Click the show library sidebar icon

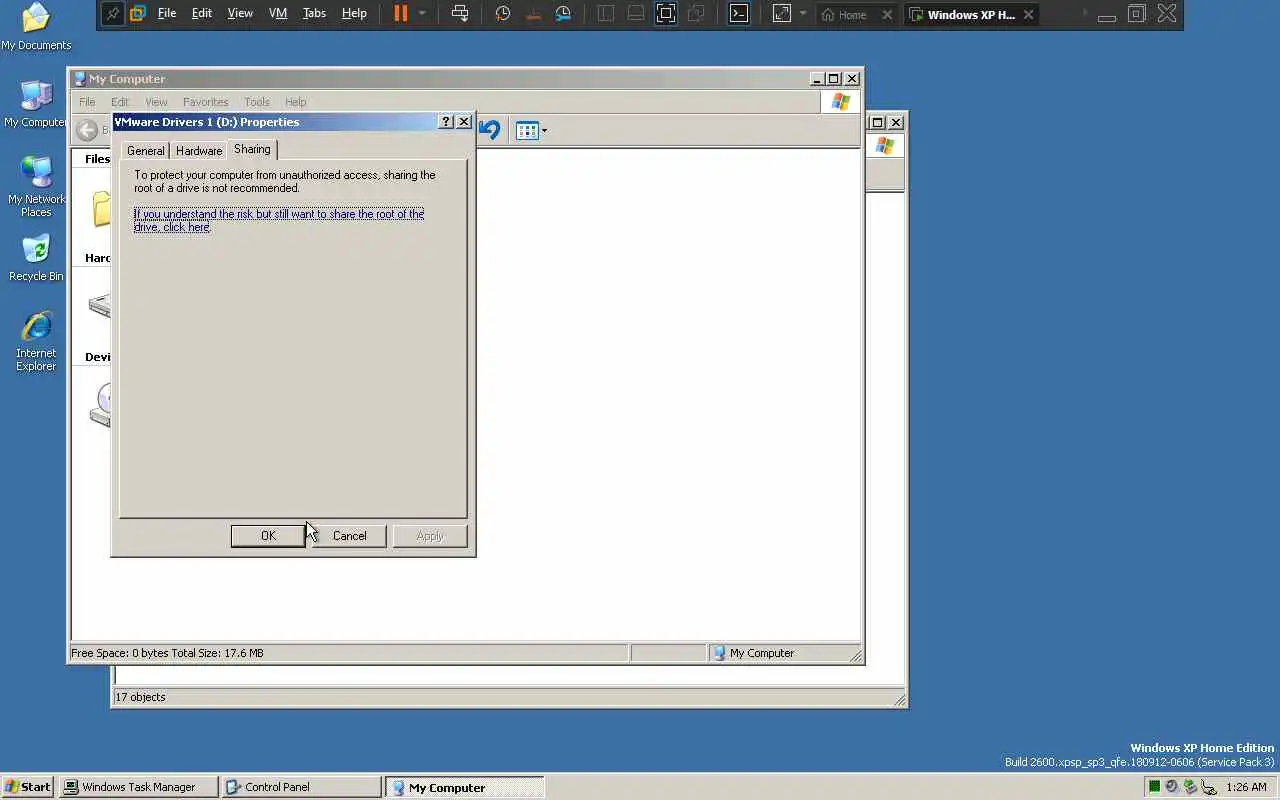606,14
